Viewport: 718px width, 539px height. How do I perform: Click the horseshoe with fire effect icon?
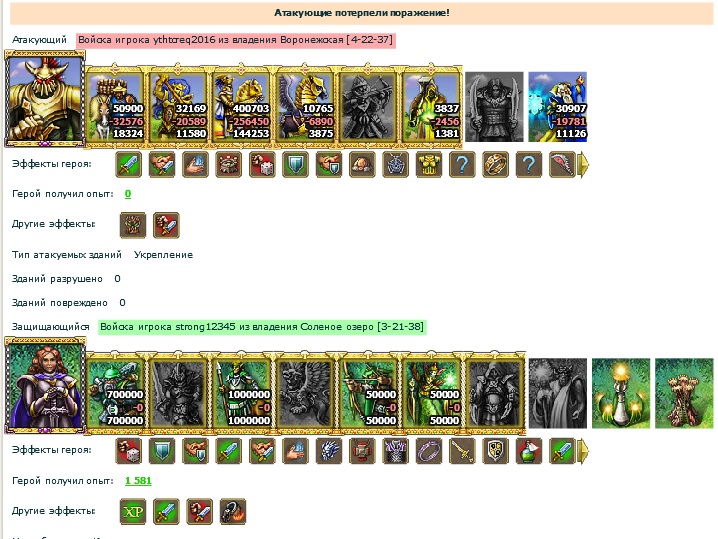tap(233, 512)
